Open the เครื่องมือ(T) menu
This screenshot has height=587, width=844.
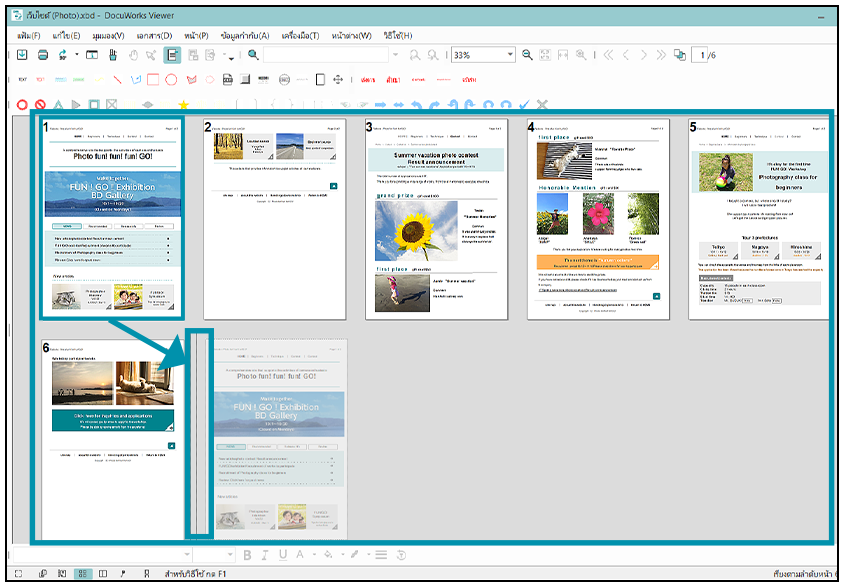299,36
